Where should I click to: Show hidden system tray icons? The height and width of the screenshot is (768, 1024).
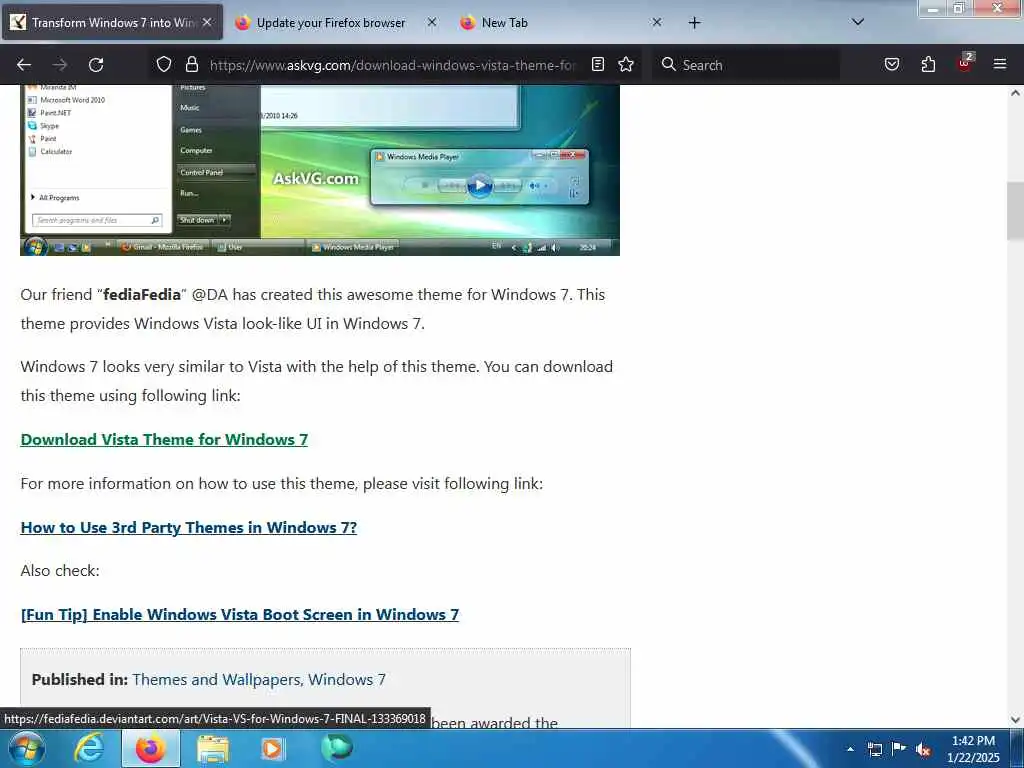850,749
